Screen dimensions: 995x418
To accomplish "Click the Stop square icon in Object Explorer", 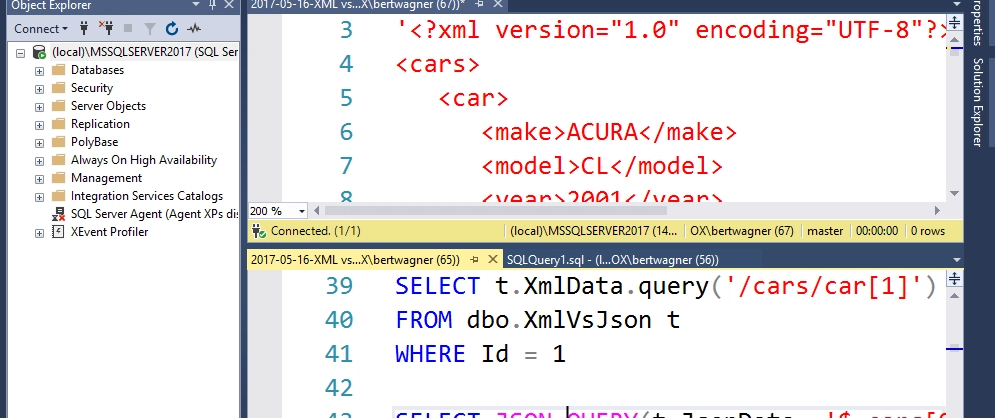I will [128, 29].
